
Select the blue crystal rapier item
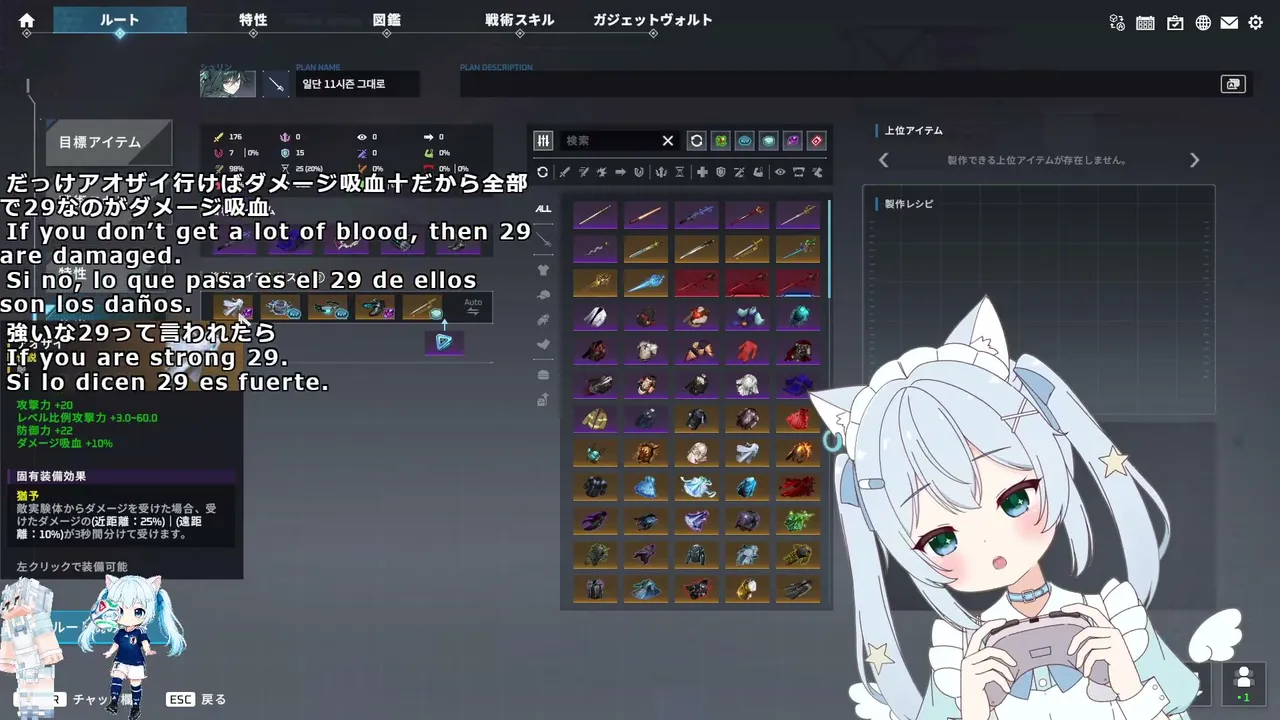click(645, 283)
